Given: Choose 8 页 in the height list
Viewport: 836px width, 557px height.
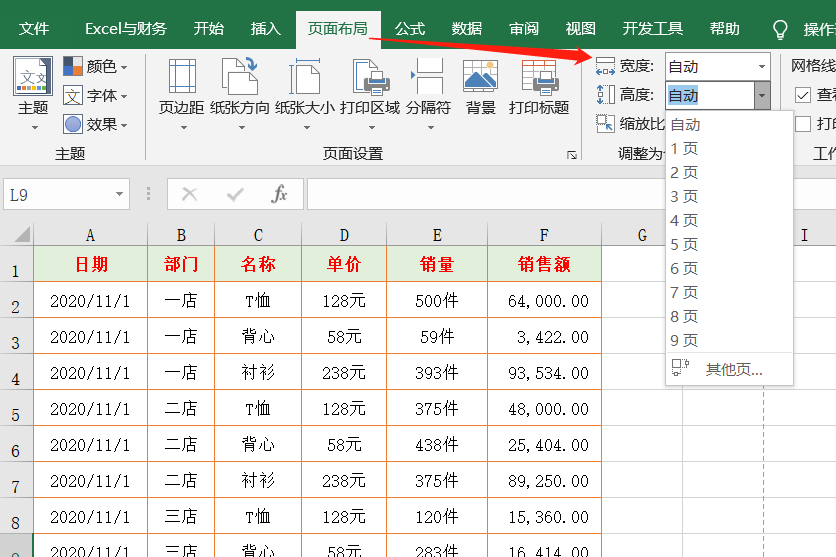Looking at the screenshot, I should tap(729, 317).
